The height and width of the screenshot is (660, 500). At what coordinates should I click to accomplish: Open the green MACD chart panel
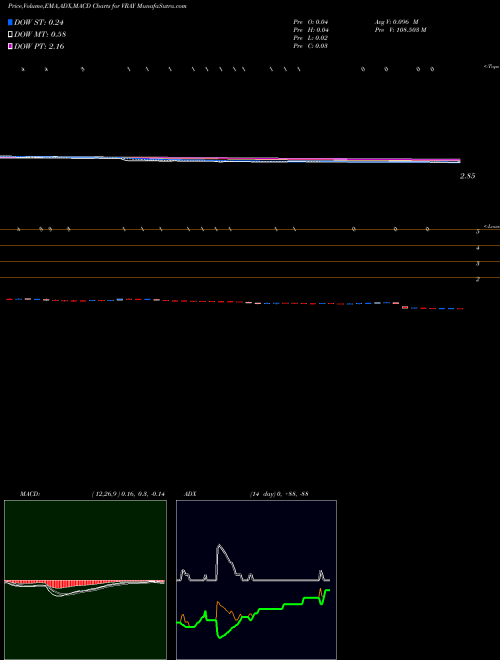click(85, 580)
